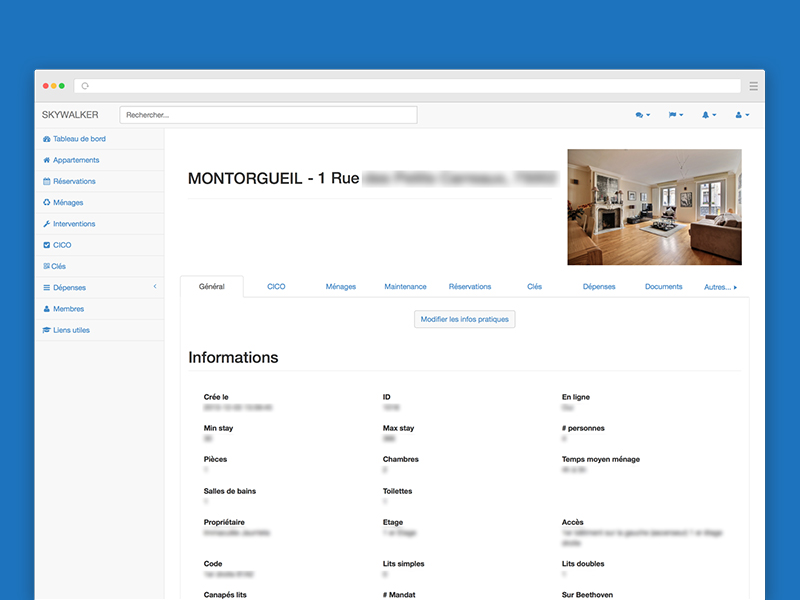Open Membres in sidebar

tap(99, 309)
